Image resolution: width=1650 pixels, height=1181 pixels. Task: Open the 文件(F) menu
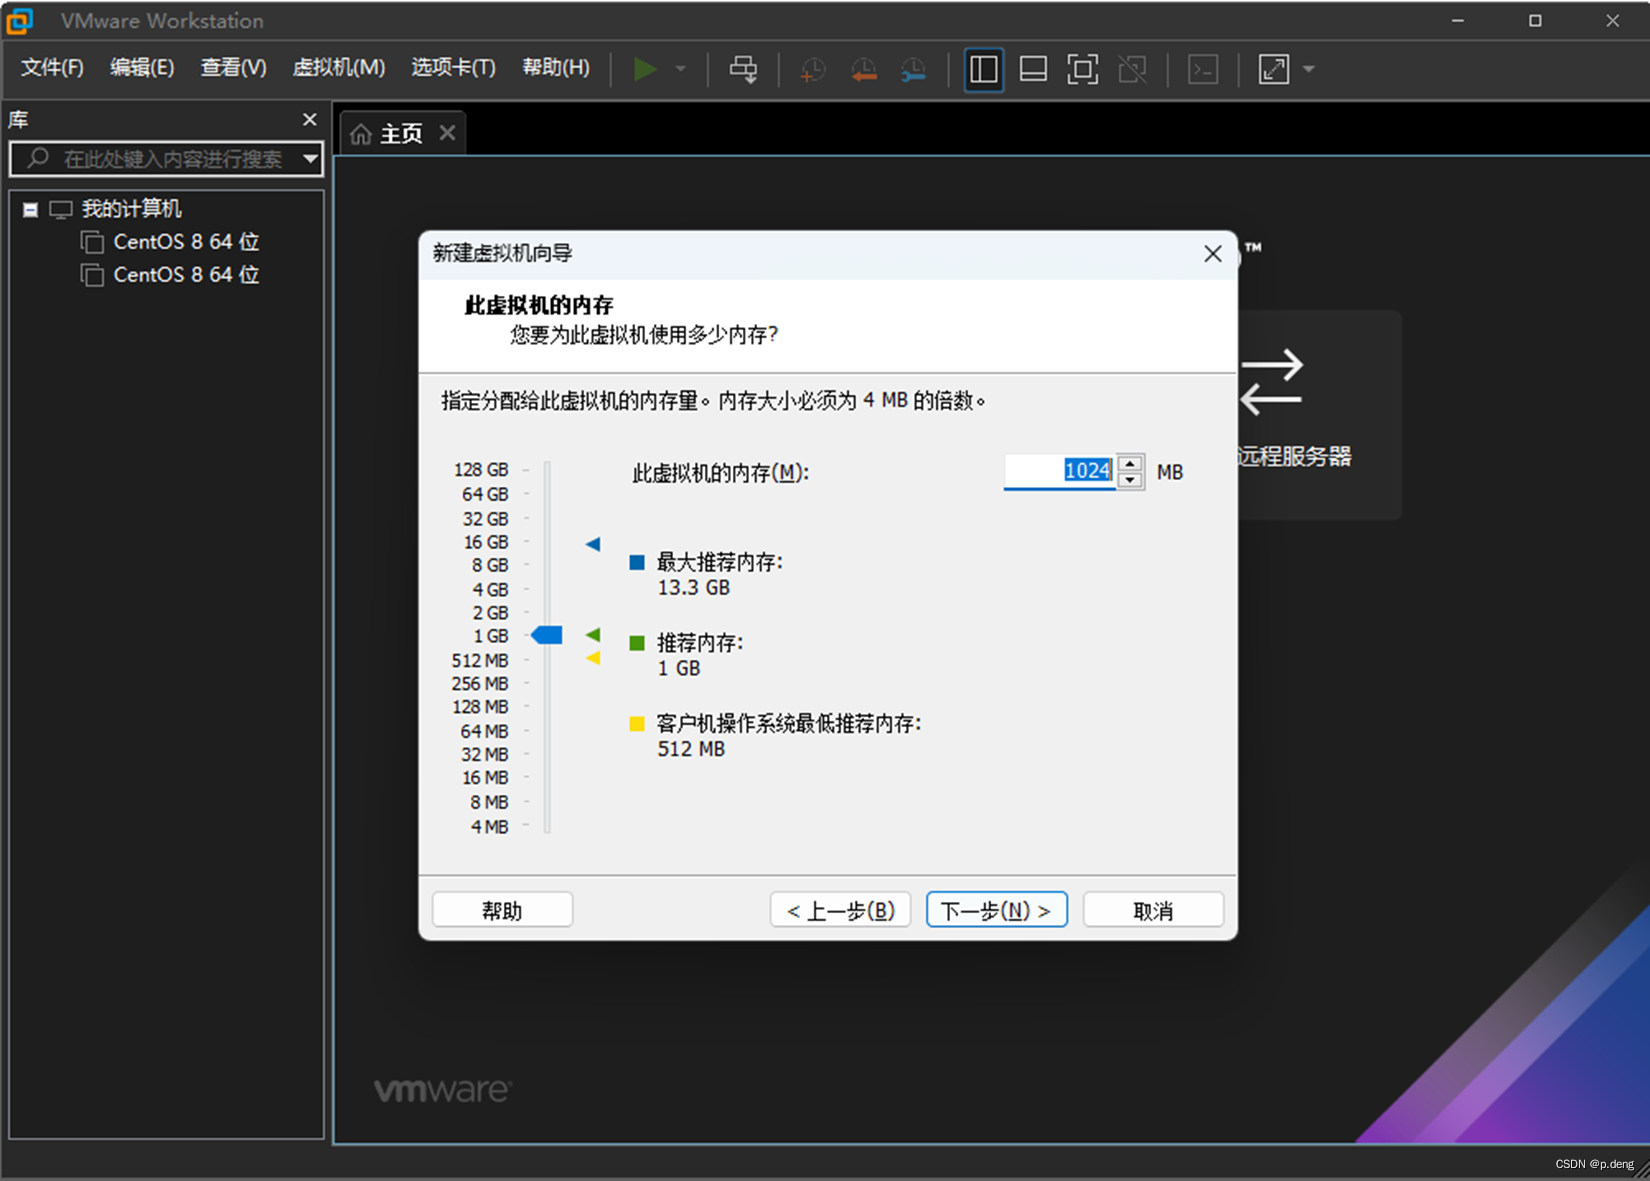(x=52, y=67)
